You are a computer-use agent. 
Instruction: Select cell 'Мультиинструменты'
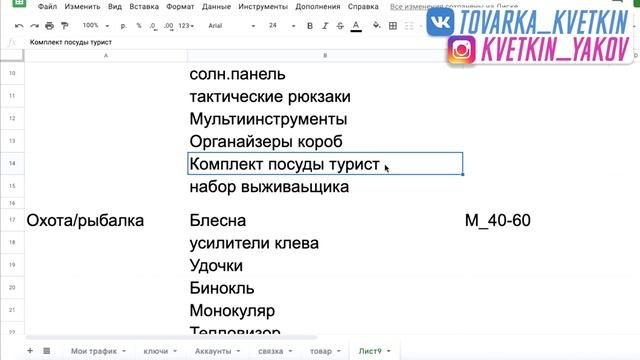(325, 119)
